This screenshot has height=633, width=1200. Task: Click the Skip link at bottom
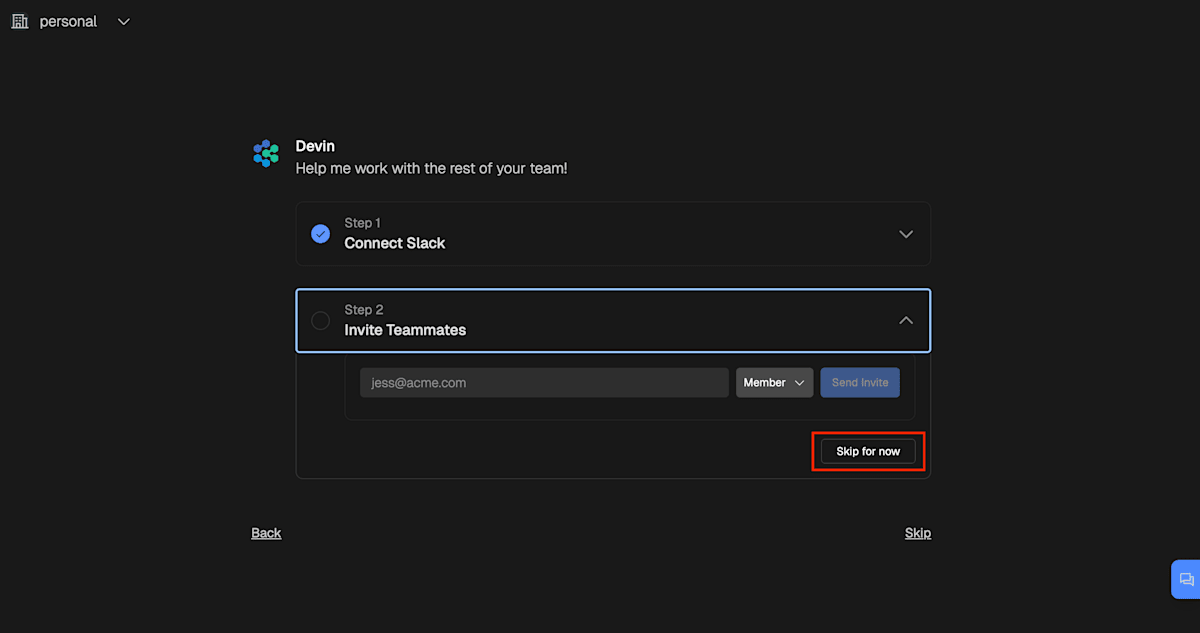point(918,533)
